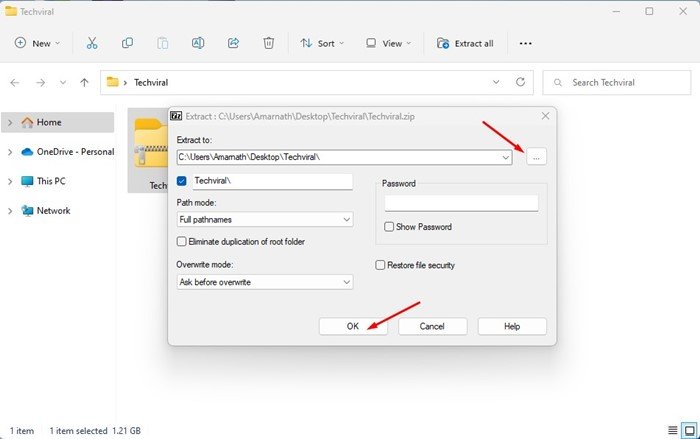Click the Extract all button
This screenshot has height=439, width=700.
pos(465,43)
